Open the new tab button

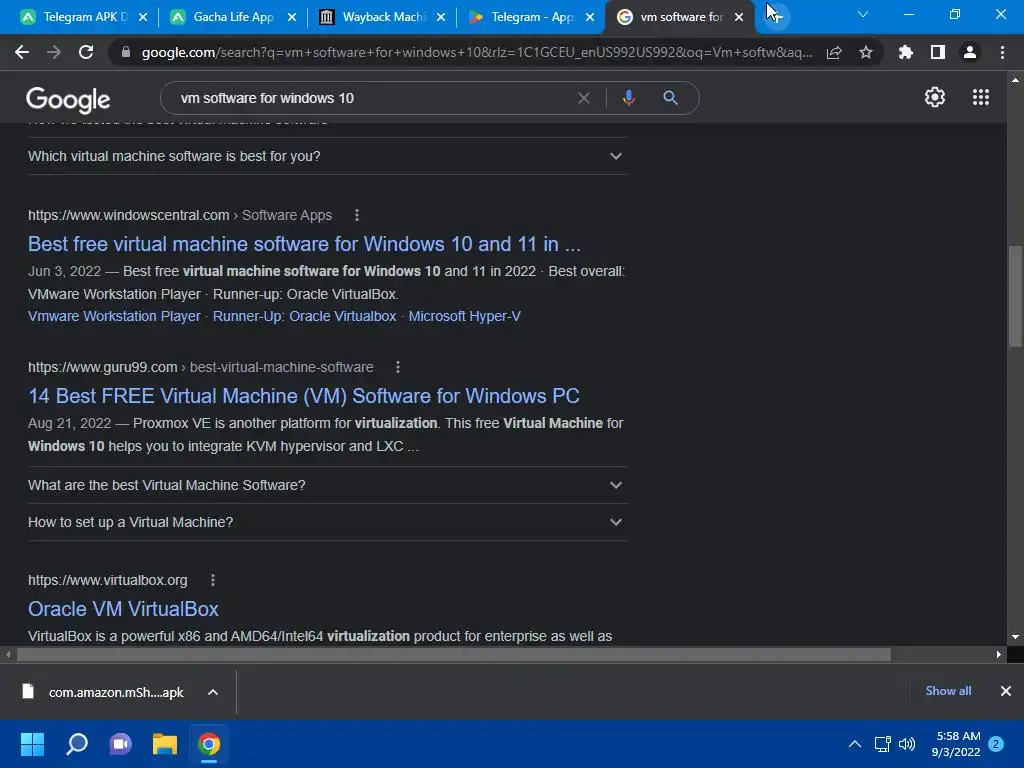tap(776, 16)
